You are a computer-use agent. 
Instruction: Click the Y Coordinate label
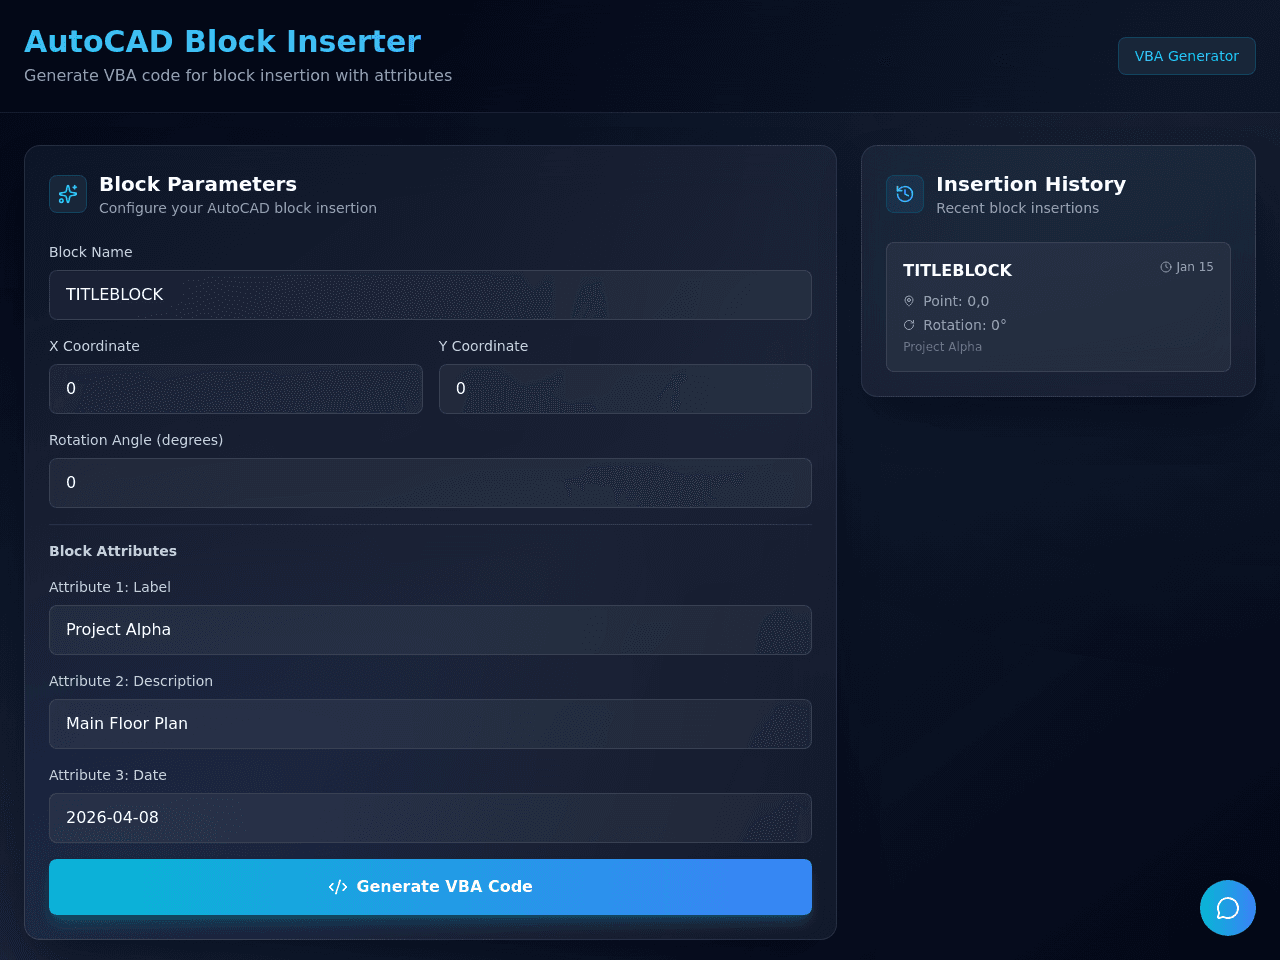click(x=483, y=346)
